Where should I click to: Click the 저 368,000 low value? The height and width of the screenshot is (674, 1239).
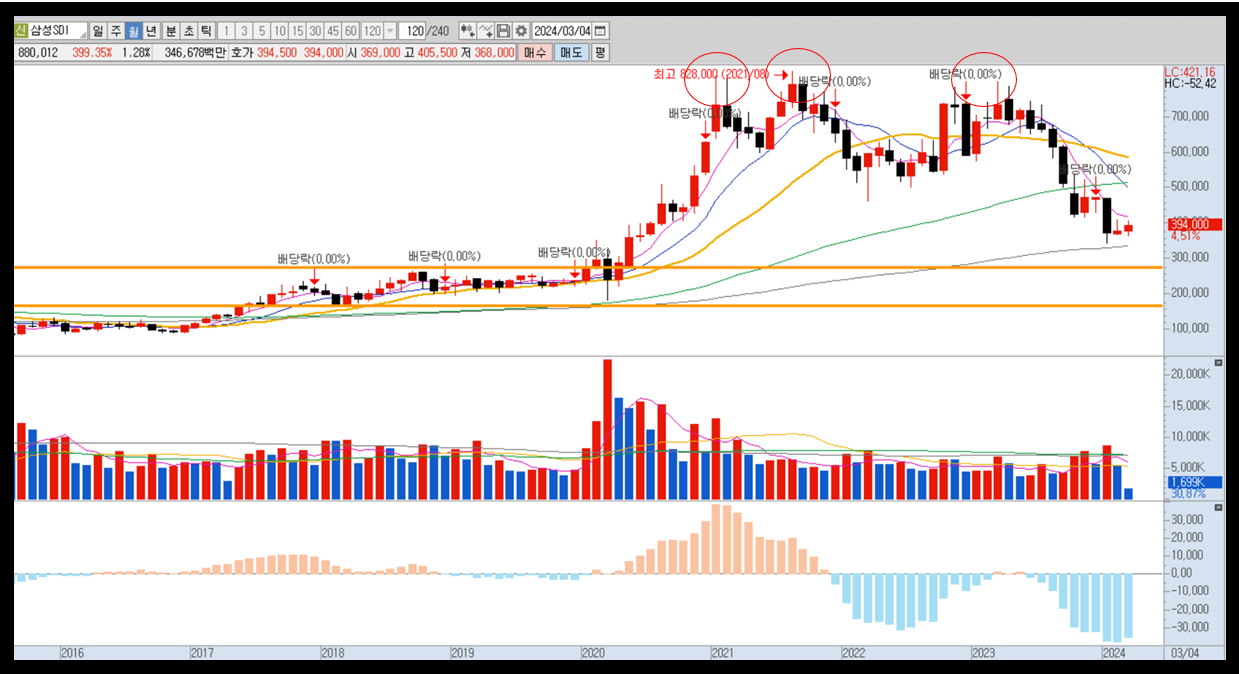pos(487,52)
